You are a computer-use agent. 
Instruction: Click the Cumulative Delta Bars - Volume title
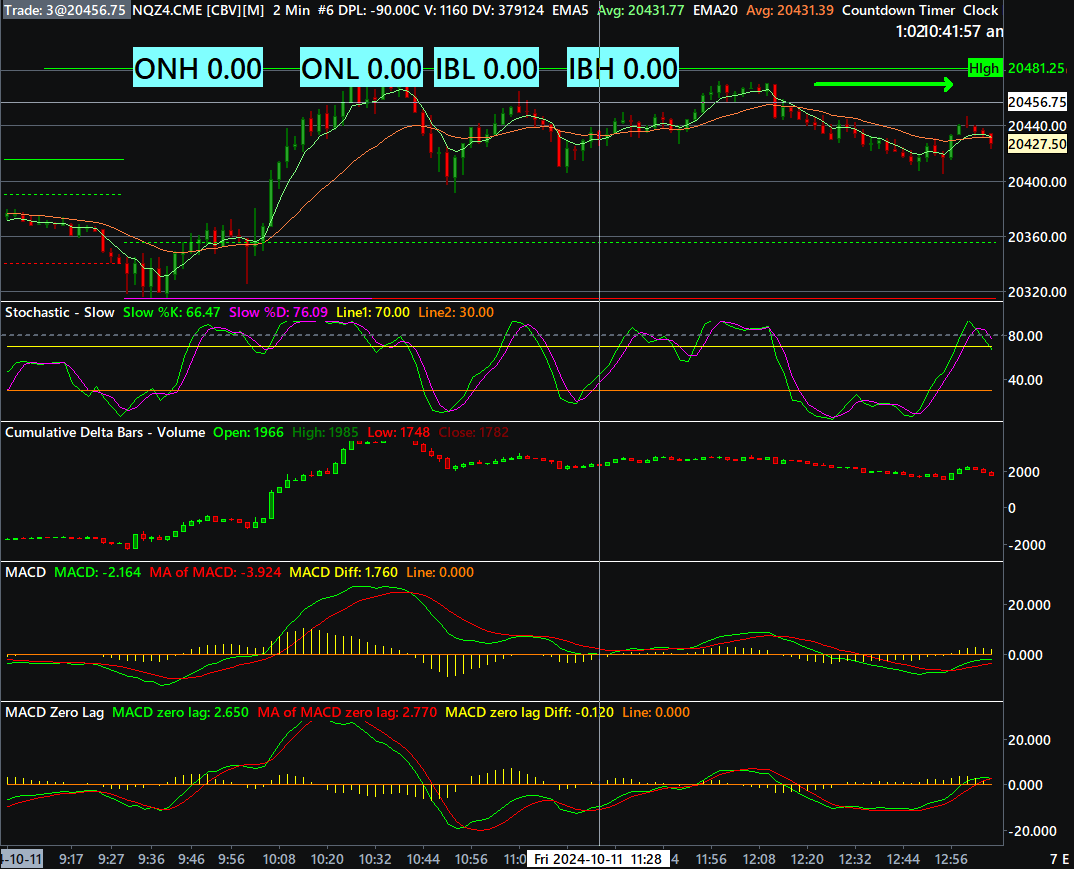click(105, 432)
